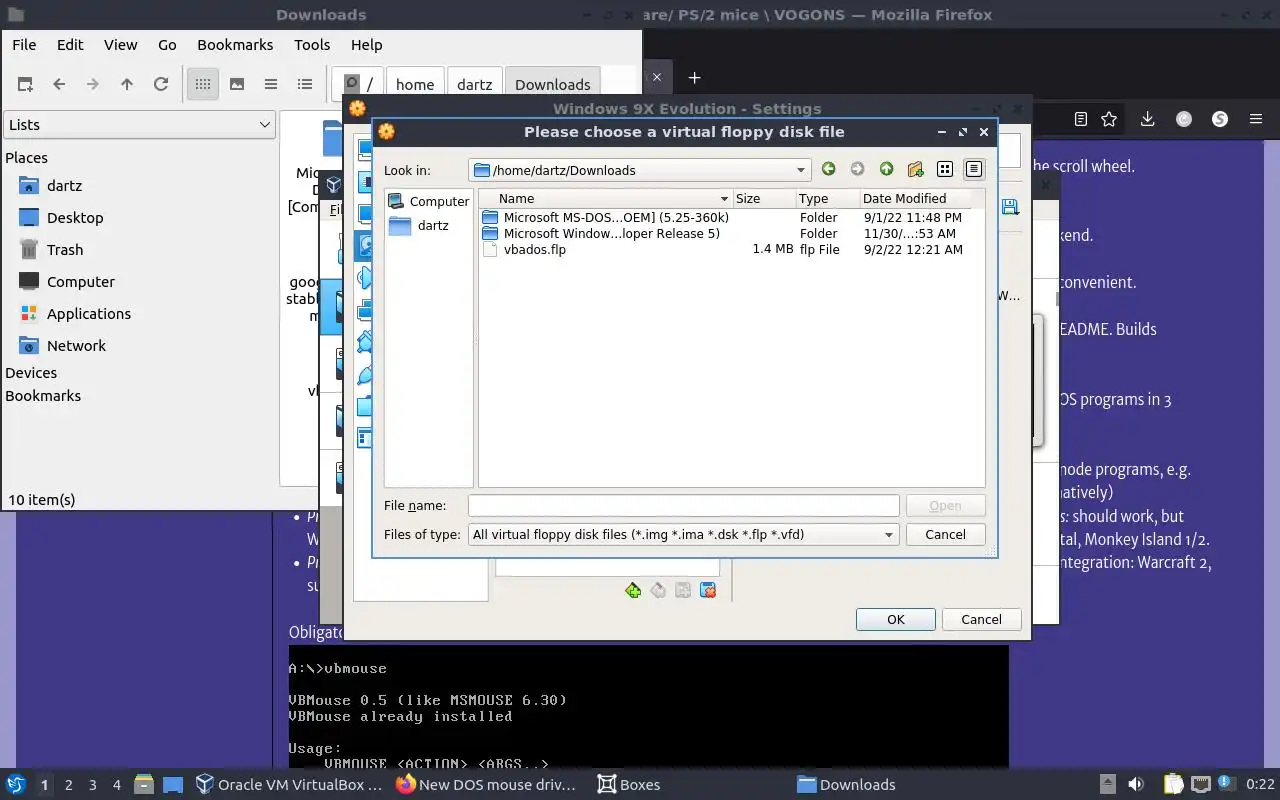Click root path button in file manager
Viewport: 1280px width, 800px height.
pos(358,85)
